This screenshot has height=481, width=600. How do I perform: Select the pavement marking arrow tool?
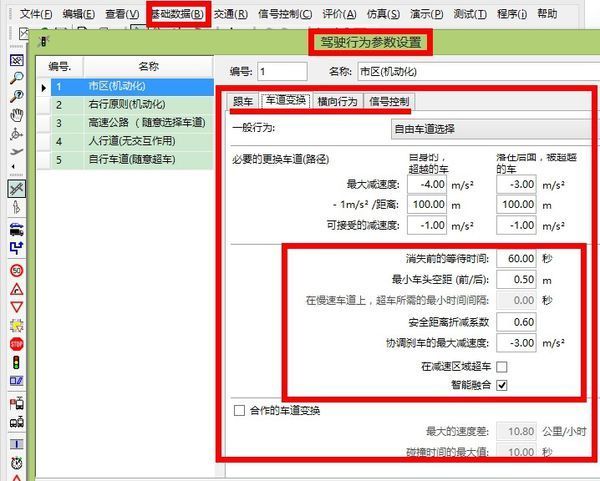[x=16, y=207]
